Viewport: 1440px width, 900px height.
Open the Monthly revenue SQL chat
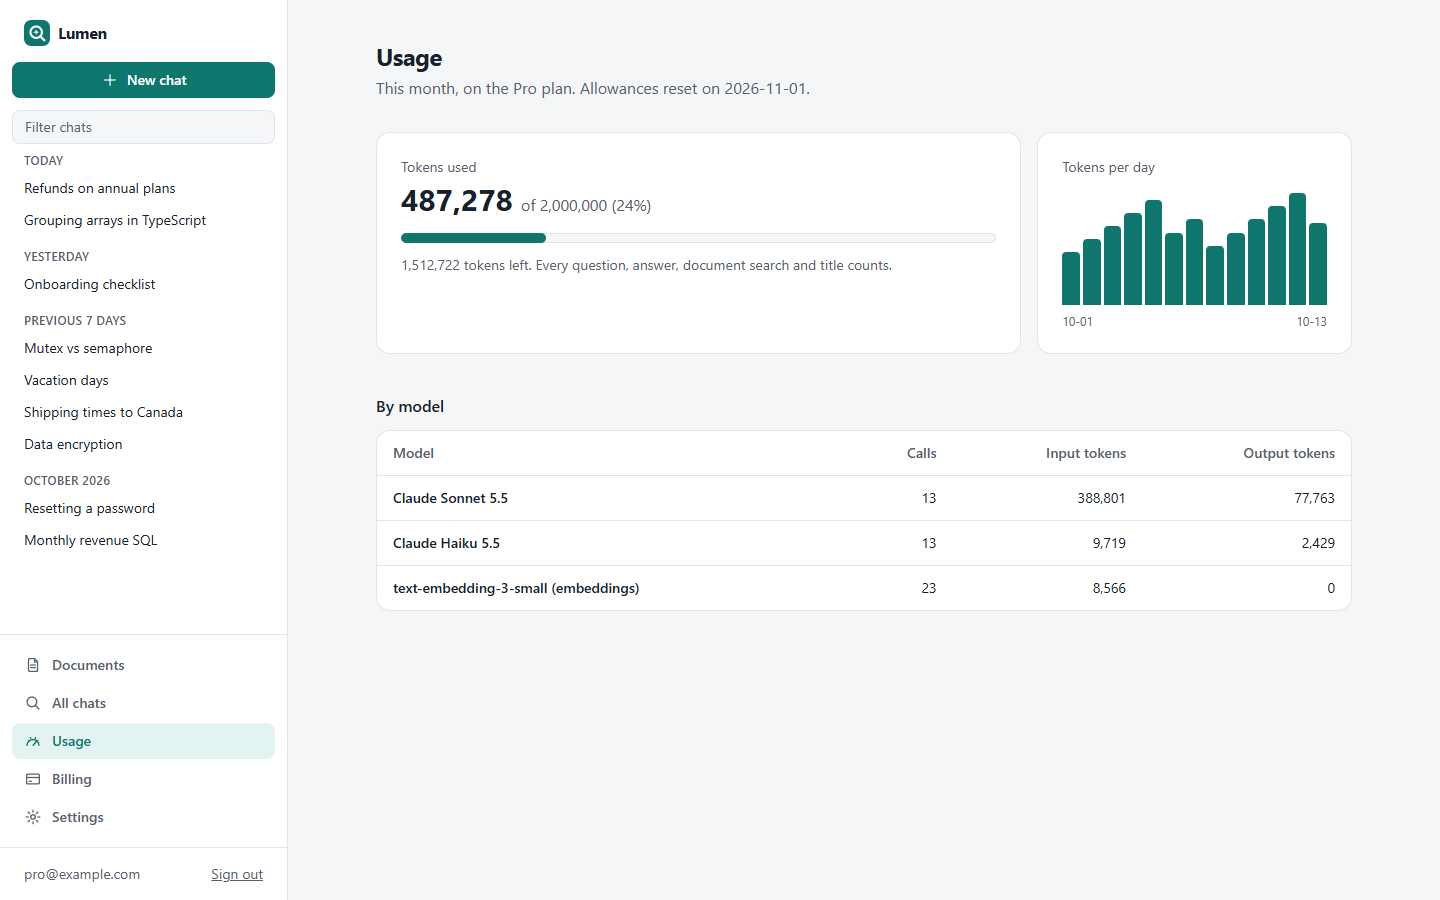pos(143,540)
